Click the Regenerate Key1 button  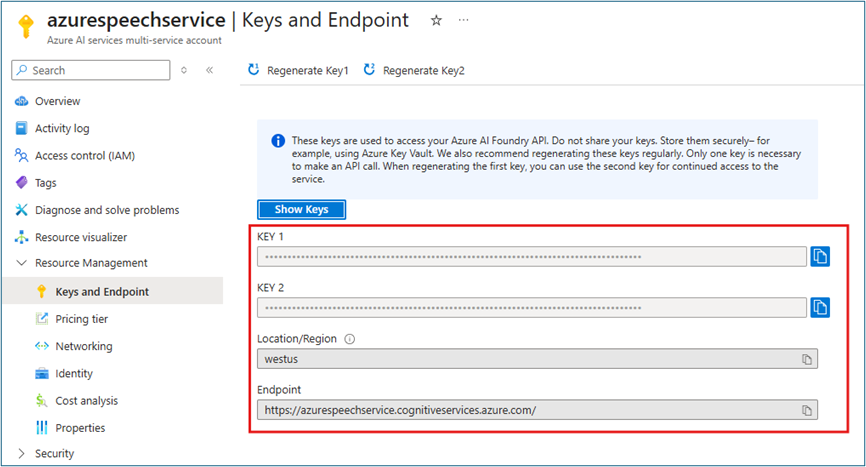(x=298, y=70)
